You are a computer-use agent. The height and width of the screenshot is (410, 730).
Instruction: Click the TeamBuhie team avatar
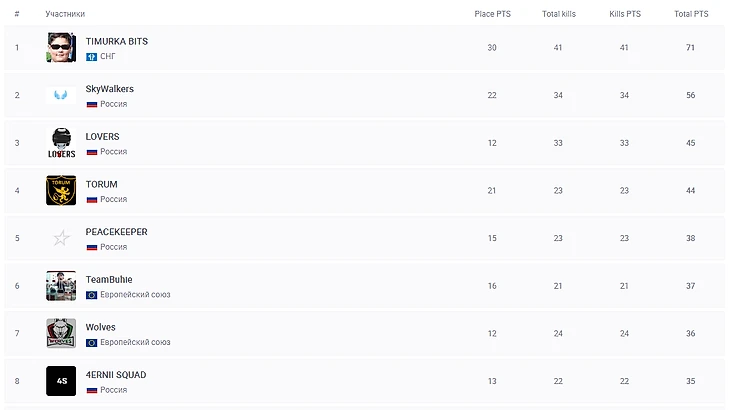61,286
